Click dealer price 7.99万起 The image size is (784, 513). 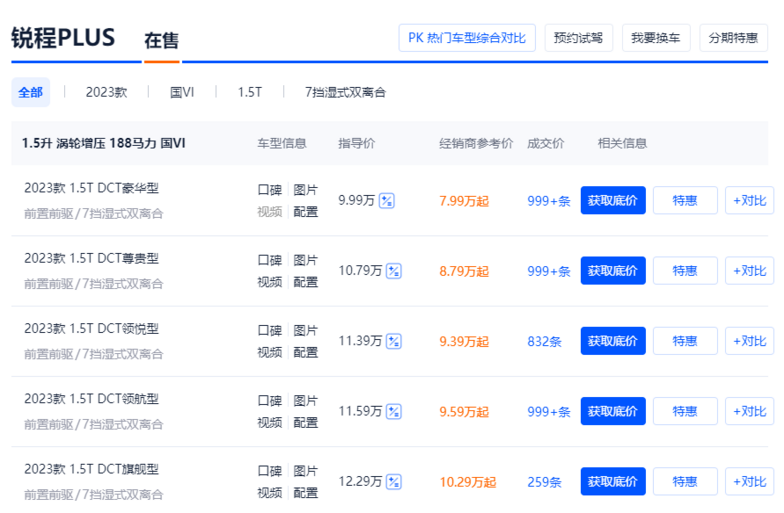(464, 201)
